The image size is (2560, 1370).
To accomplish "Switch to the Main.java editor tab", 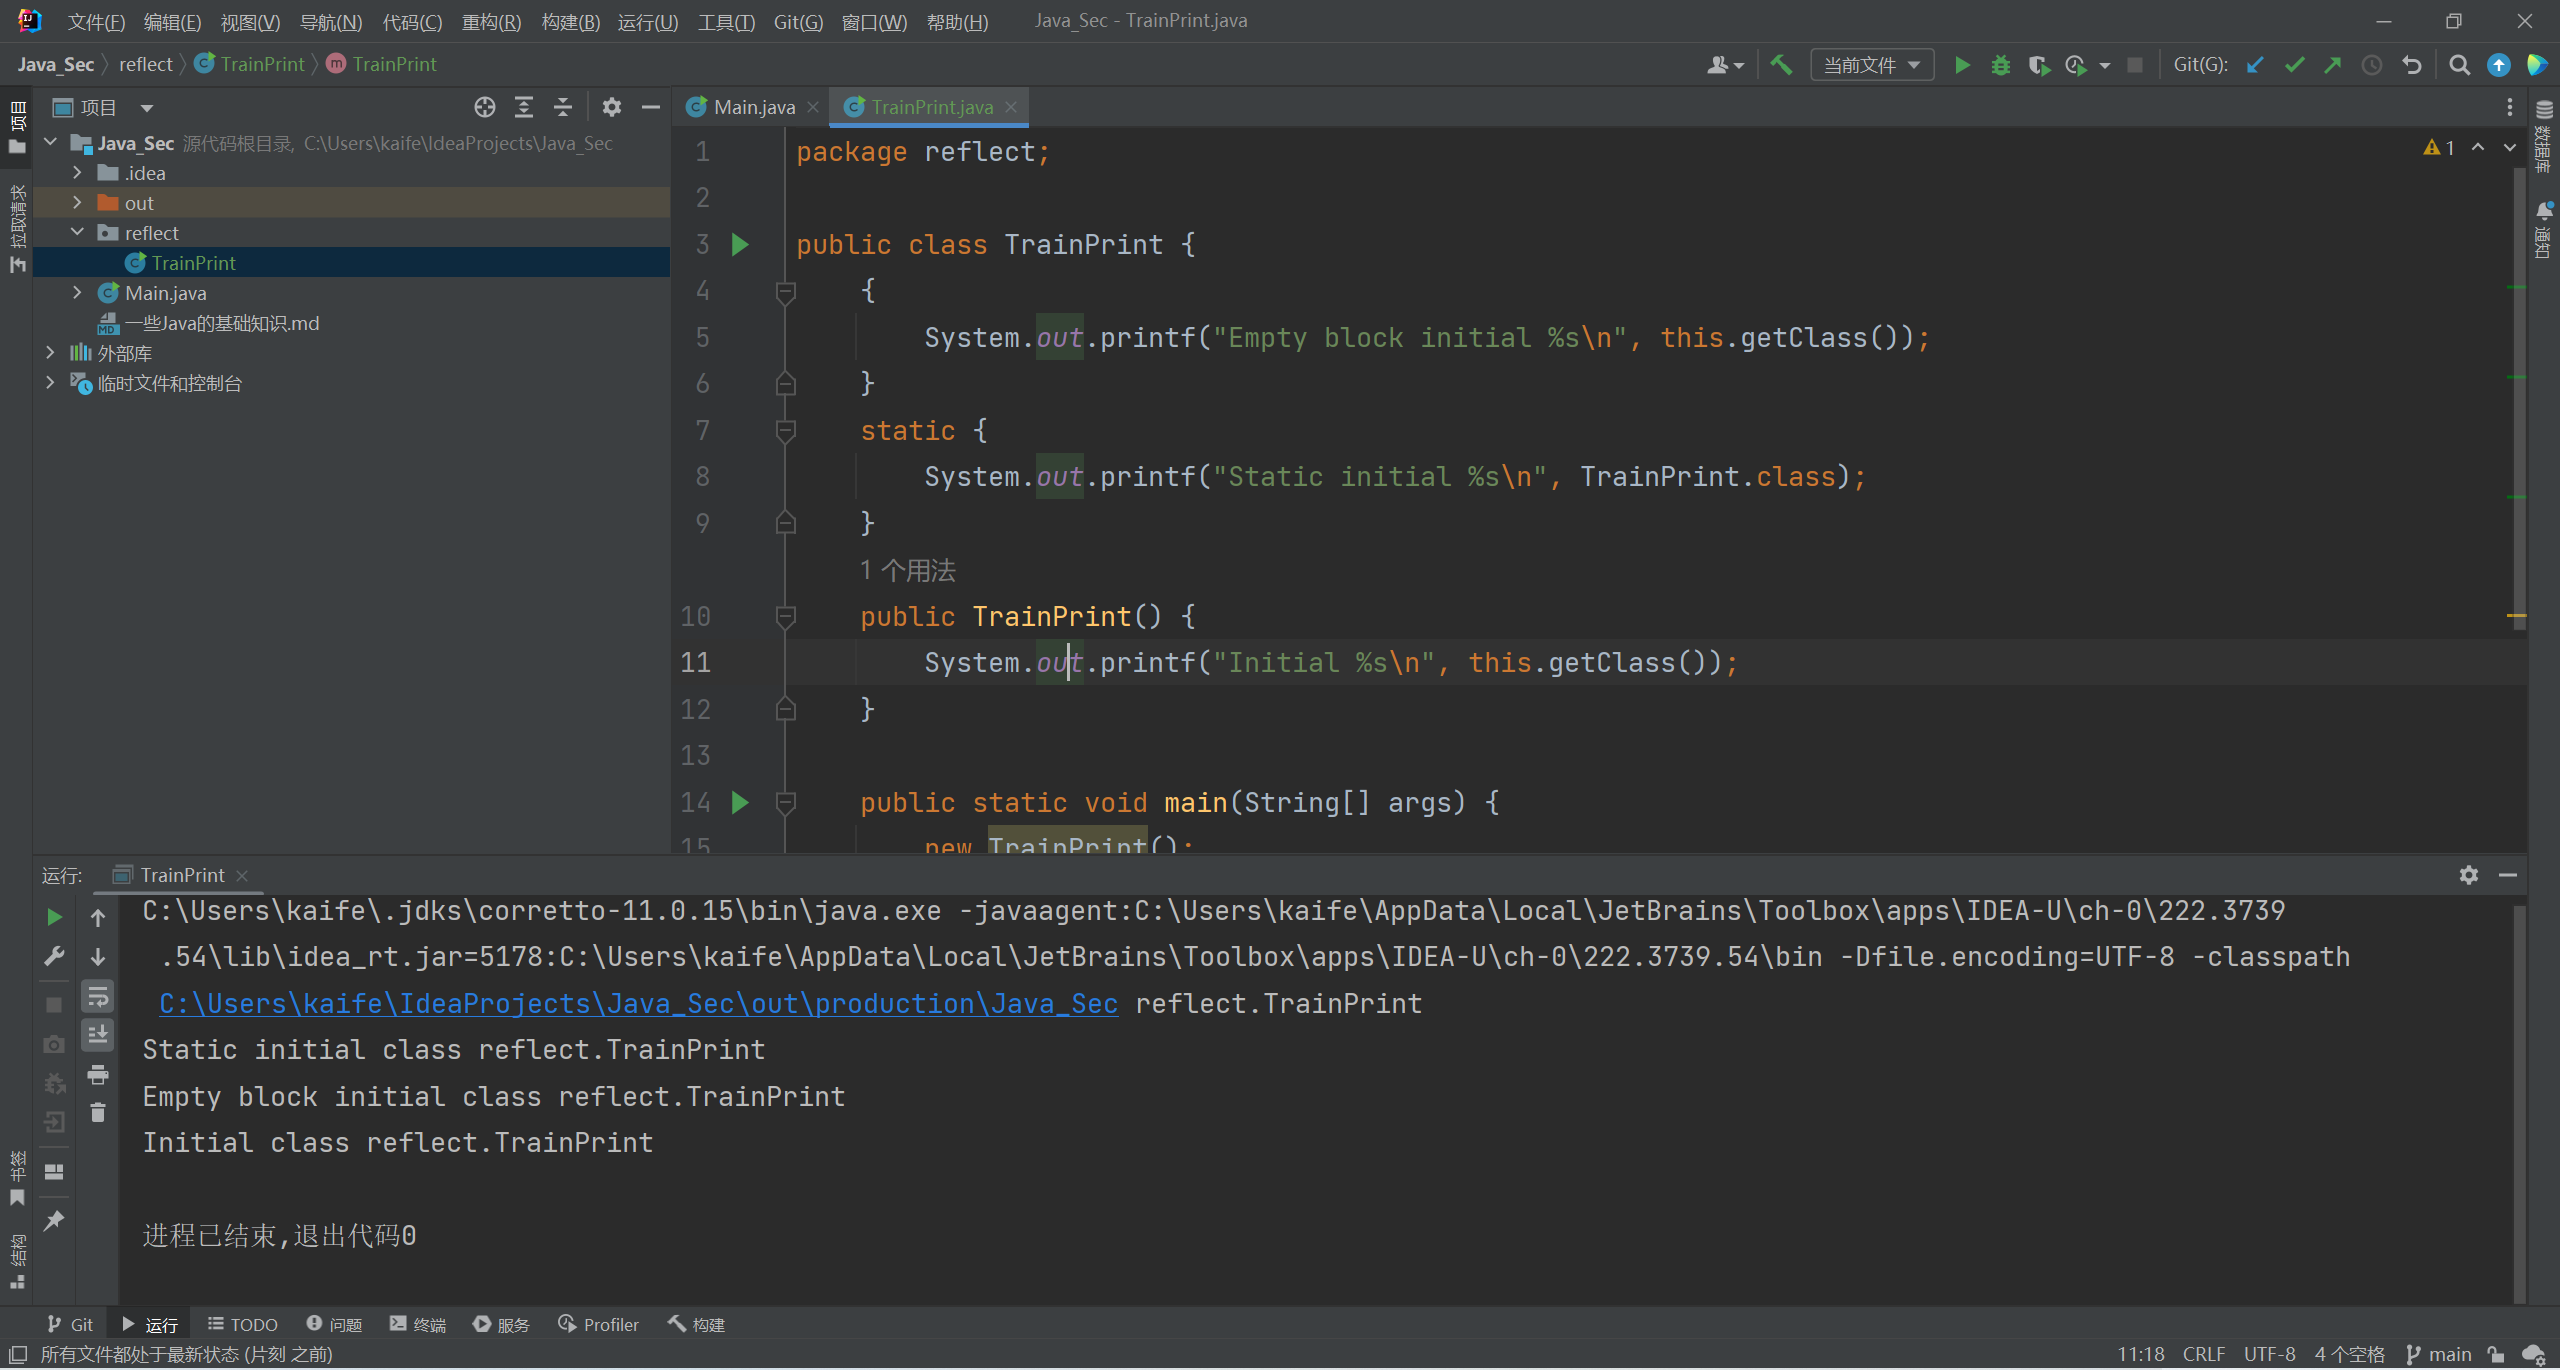I will click(753, 107).
